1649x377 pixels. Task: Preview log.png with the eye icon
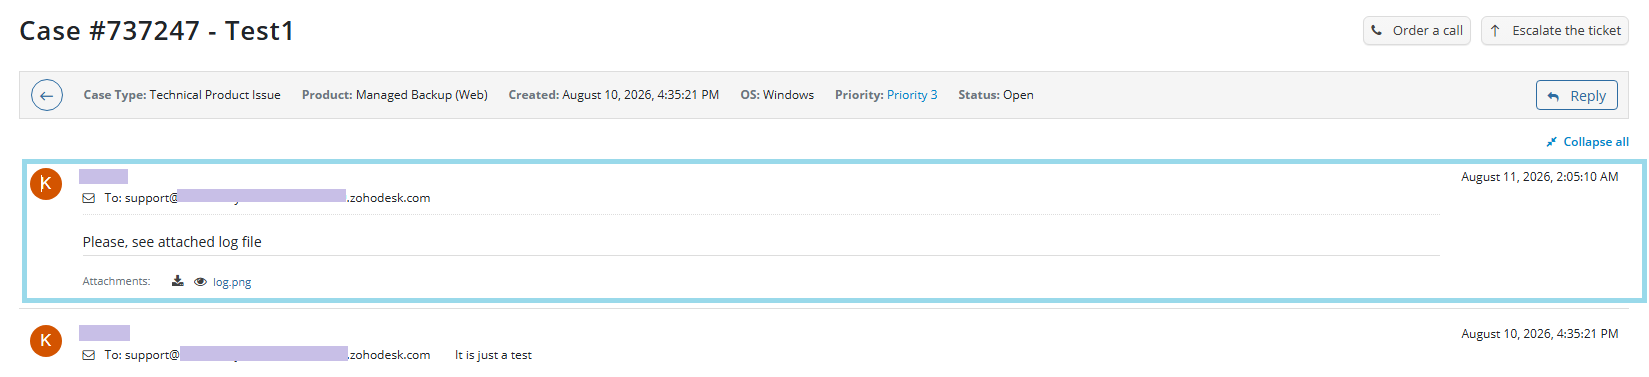[200, 282]
